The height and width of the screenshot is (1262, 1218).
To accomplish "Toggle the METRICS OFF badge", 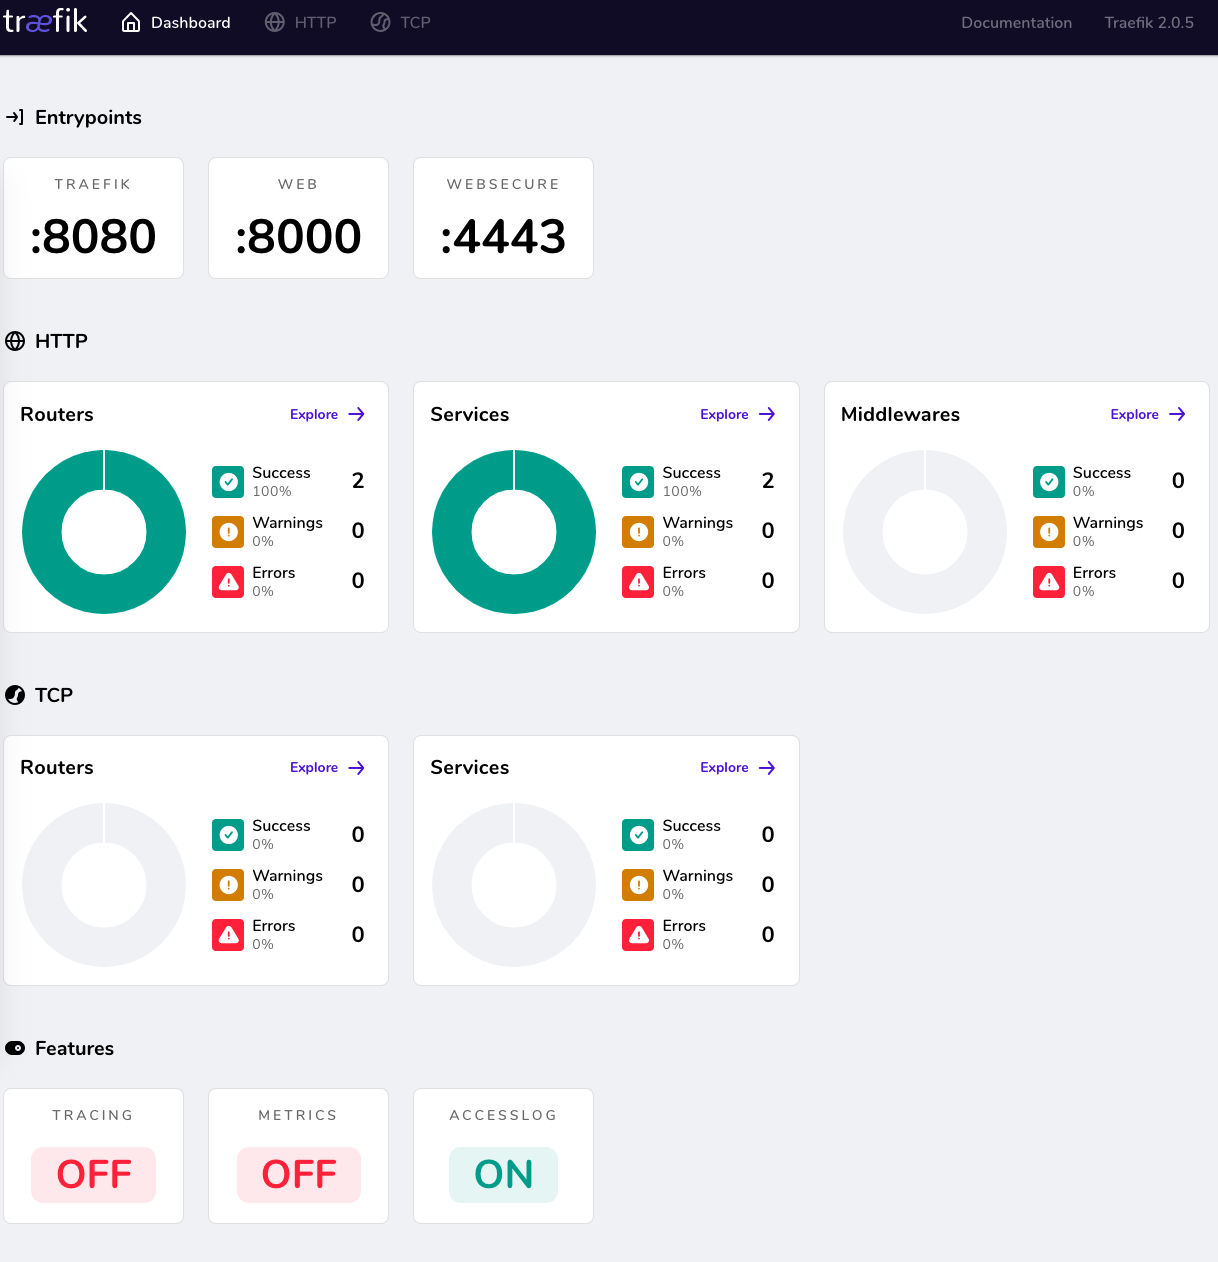I will pyautogui.click(x=298, y=1175).
